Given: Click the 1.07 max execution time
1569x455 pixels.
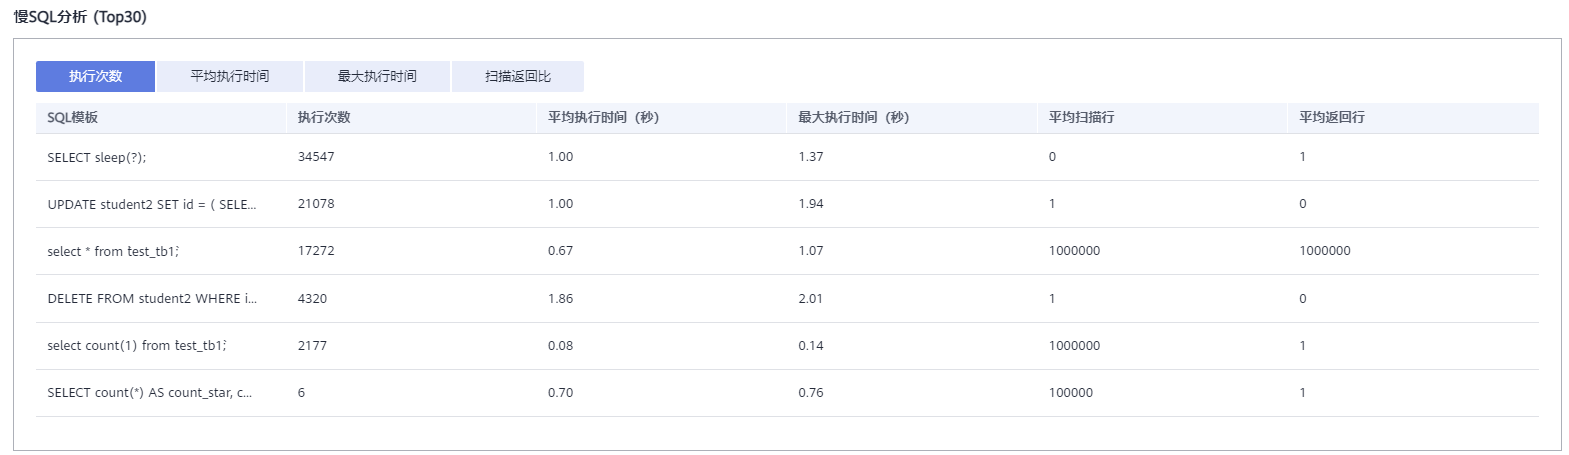Looking at the screenshot, I should [811, 251].
